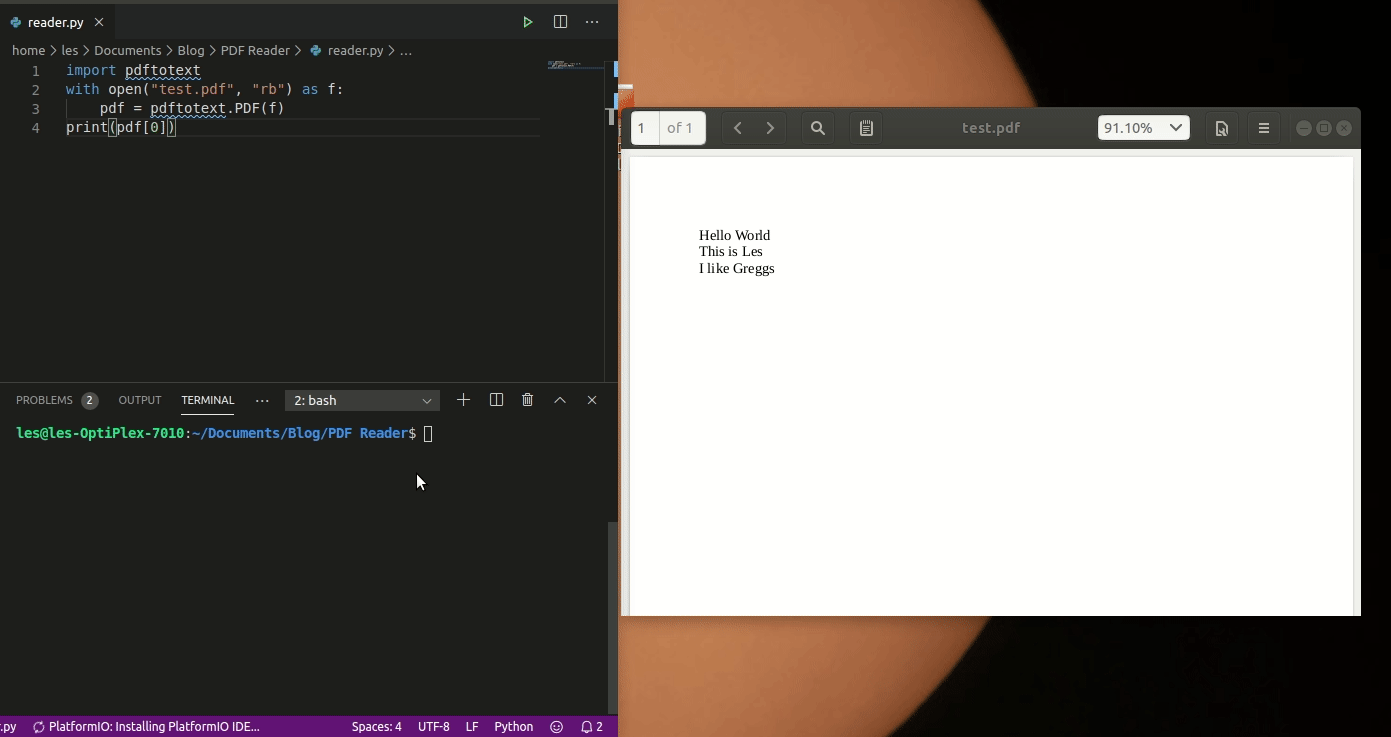This screenshot has width=1391, height=737.
Task: Expand the 2: bash terminal dropdown
Action: tap(362, 400)
